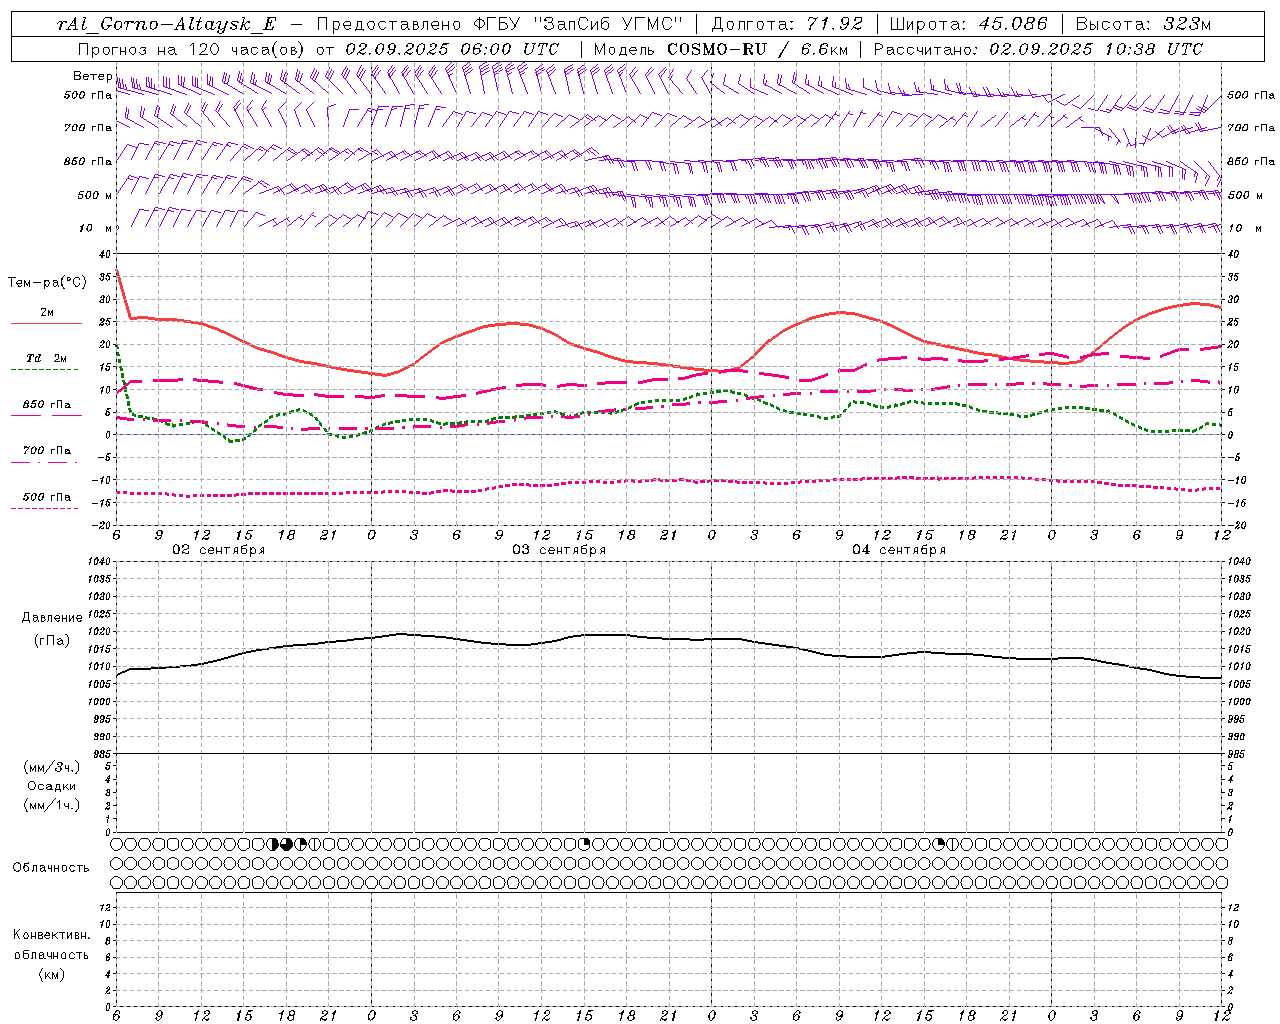Click the Рассчитано: 02.09.2025 10:38 UTC text
The width and height of the screenshot is (1280, 1024).
(x=1038, y=49)
